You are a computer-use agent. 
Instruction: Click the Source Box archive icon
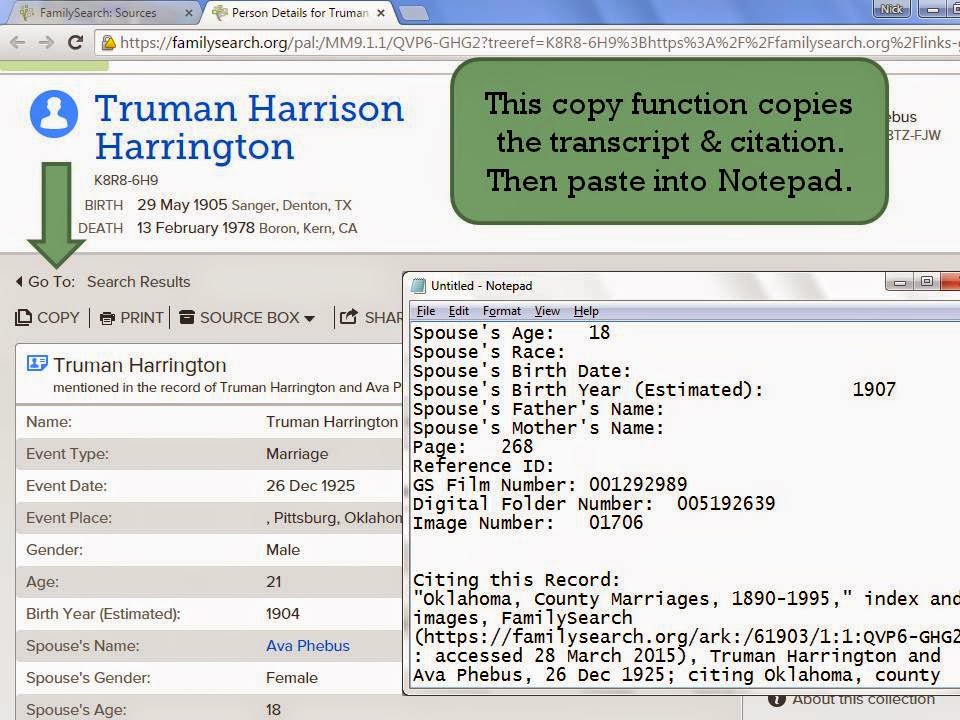point(187,317)
